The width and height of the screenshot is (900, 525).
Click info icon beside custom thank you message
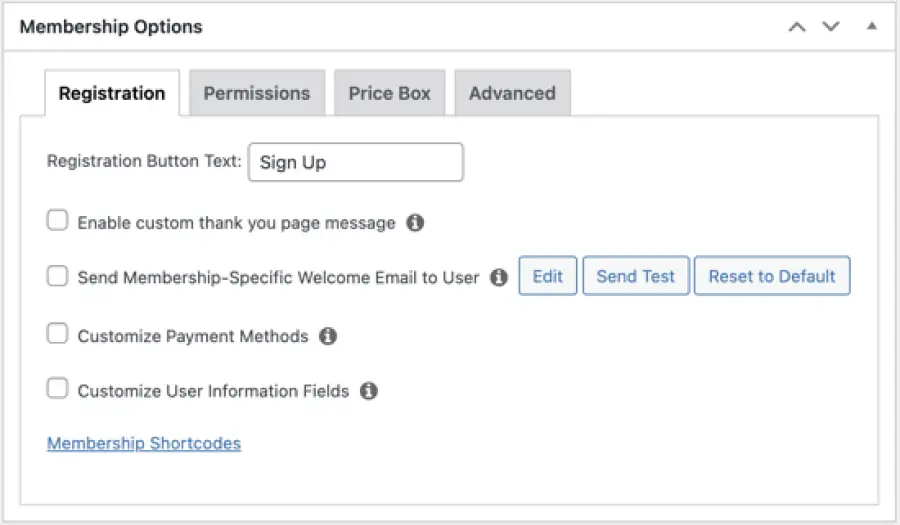tap(415, 223)
